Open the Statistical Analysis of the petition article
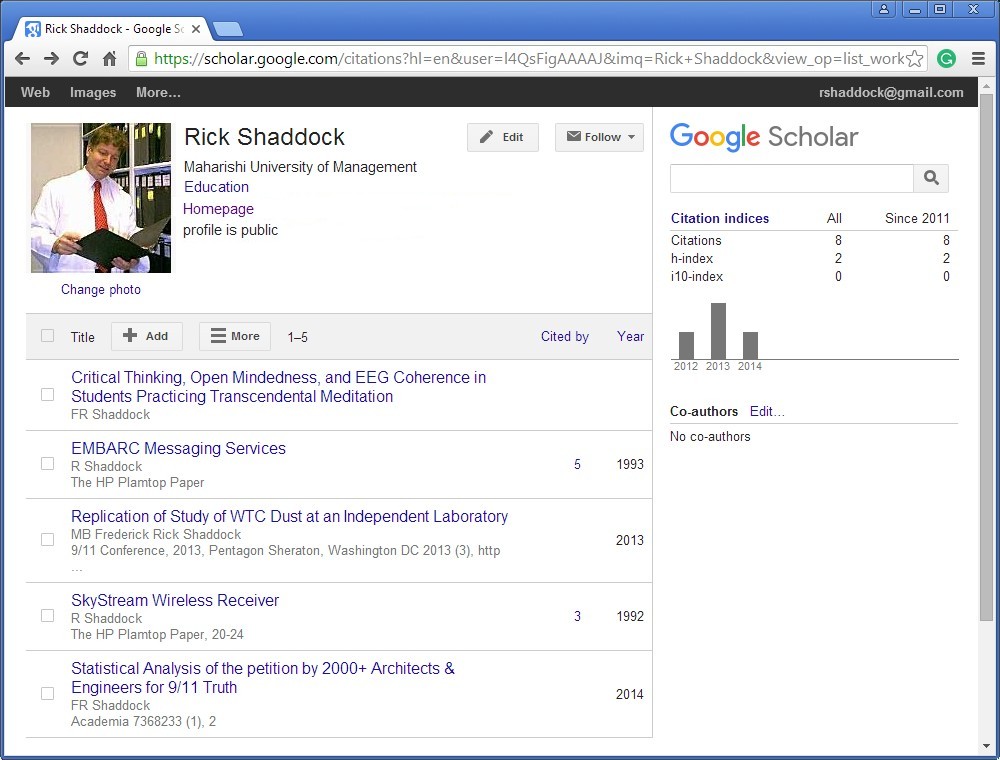The width and height of the screenshot is (1000, 760). (263, 678)
